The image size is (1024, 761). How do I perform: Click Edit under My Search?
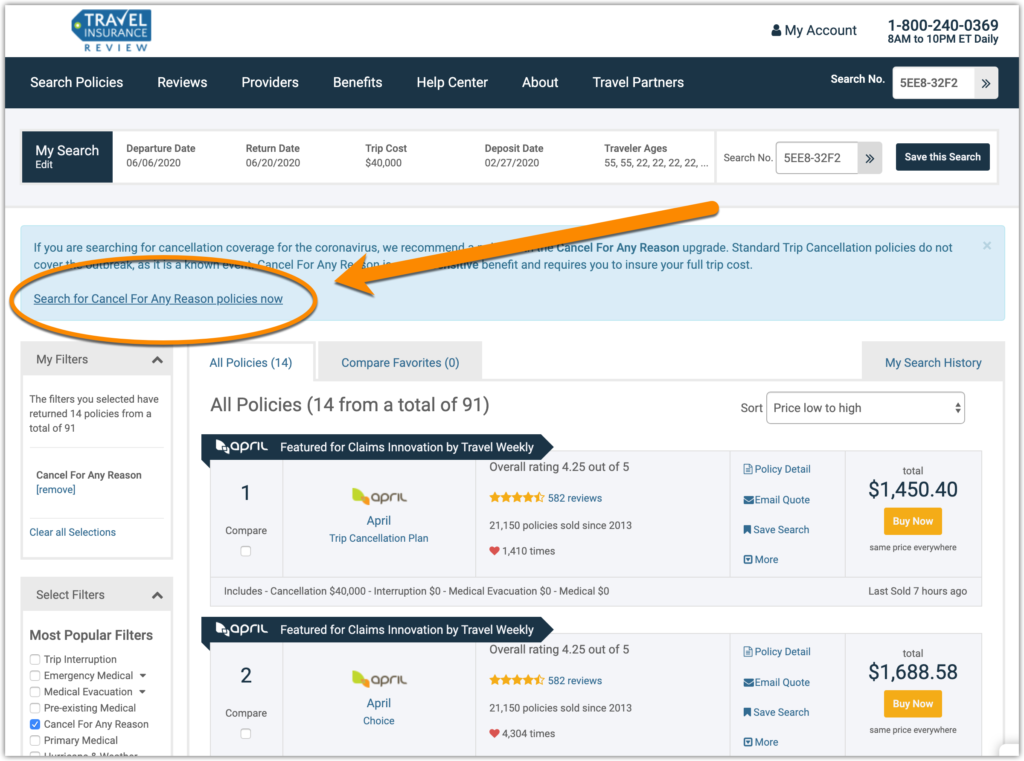tap(44, 165)
